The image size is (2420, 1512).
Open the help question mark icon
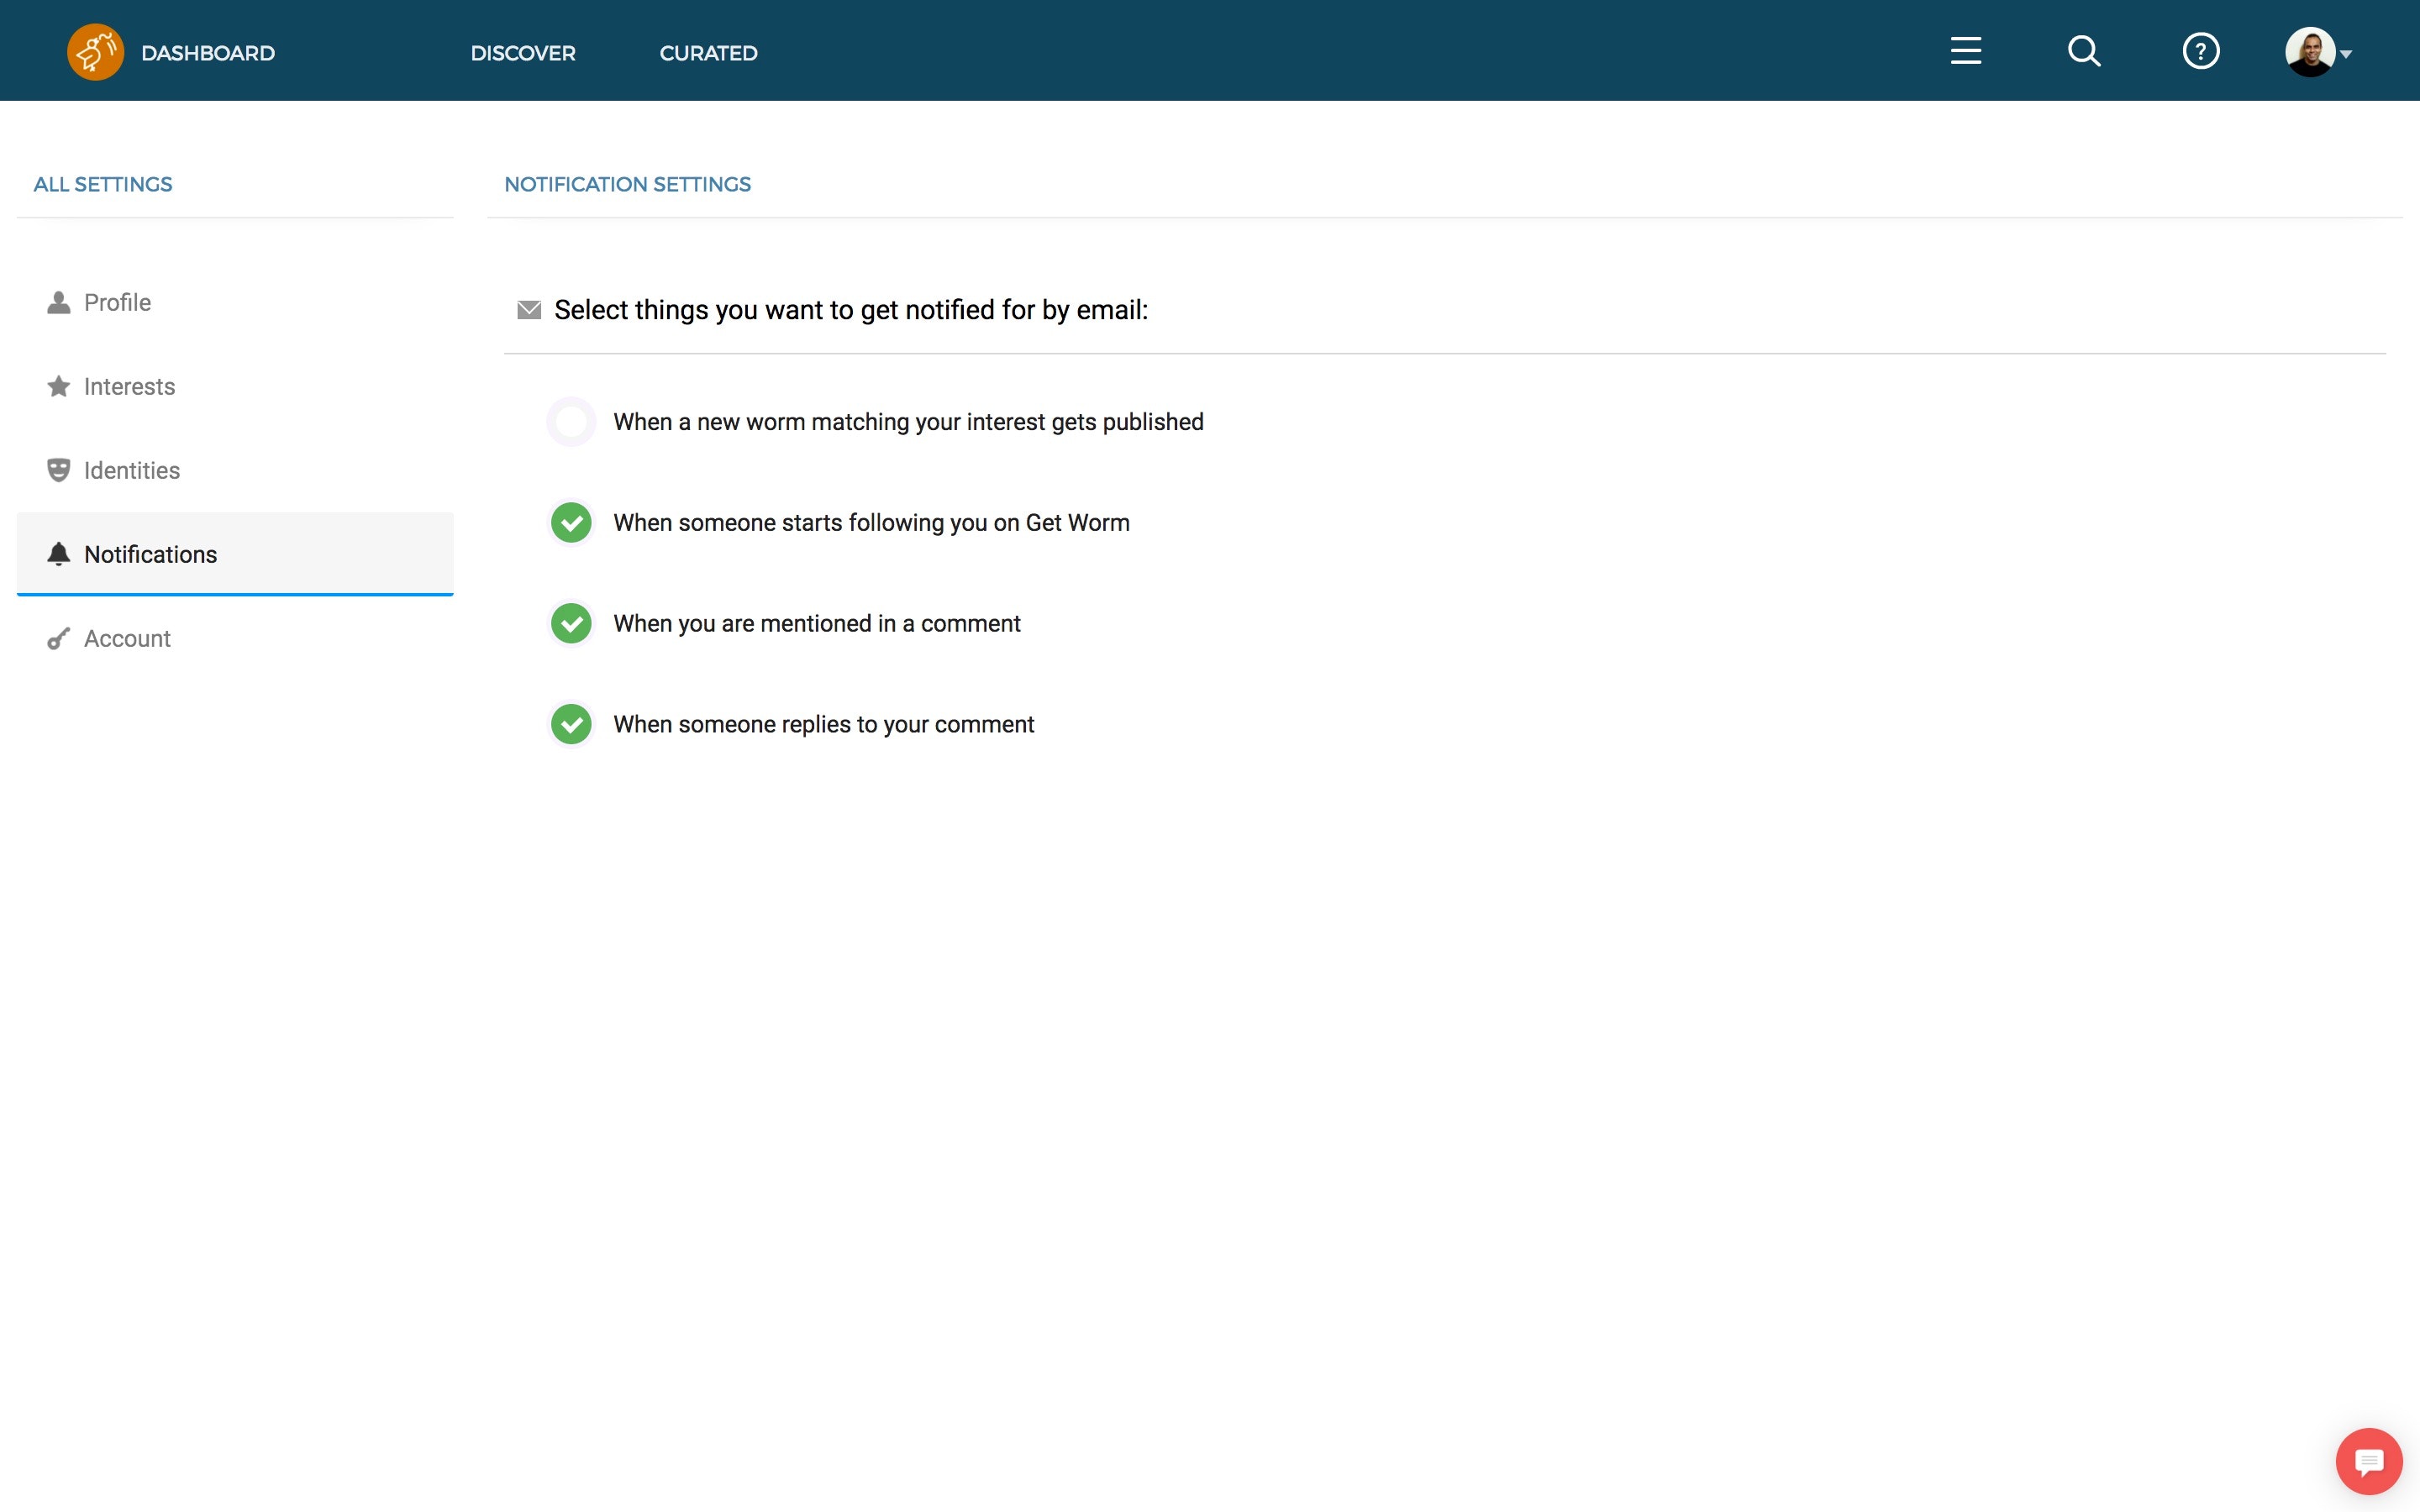pyautogui.click(x=2200, y=51)
